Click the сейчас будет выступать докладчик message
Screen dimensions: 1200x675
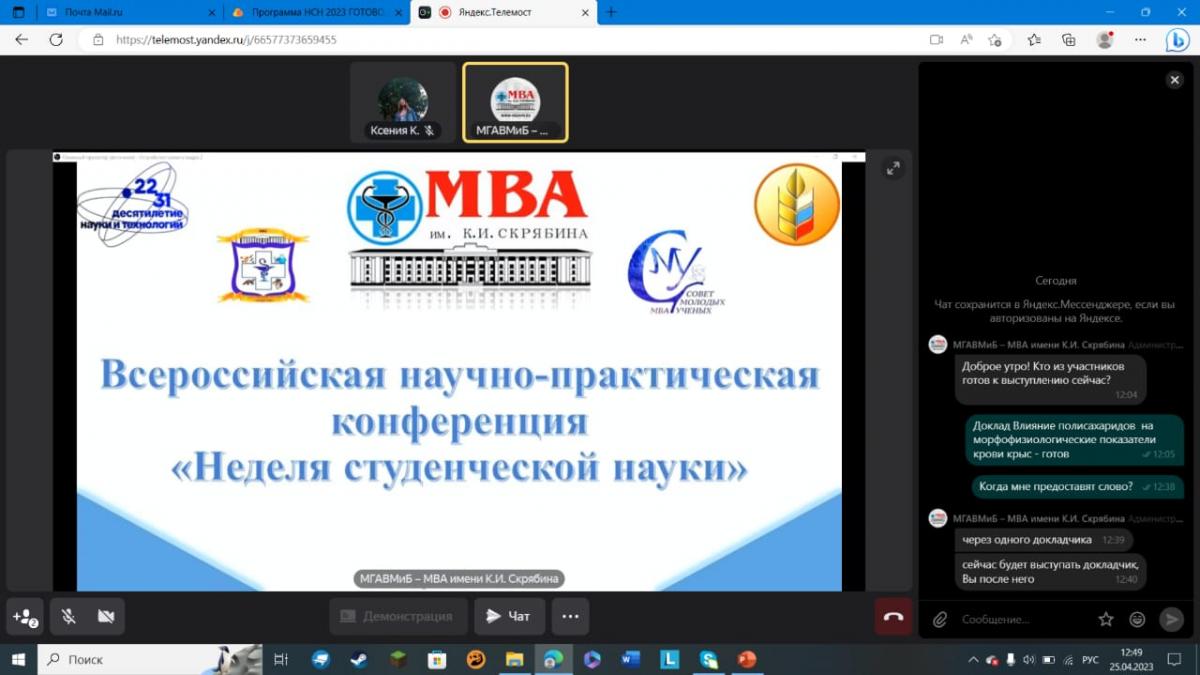coord(1048,572)
